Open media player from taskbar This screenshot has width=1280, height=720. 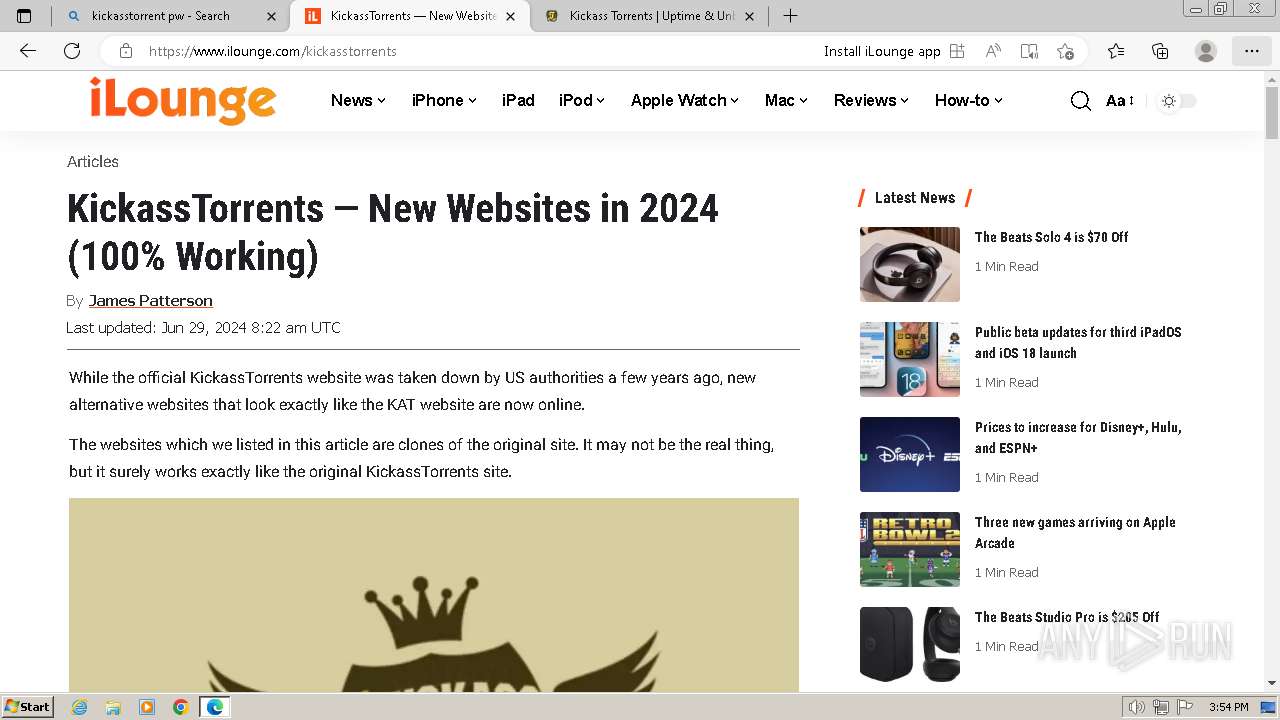tap(147, 707)
